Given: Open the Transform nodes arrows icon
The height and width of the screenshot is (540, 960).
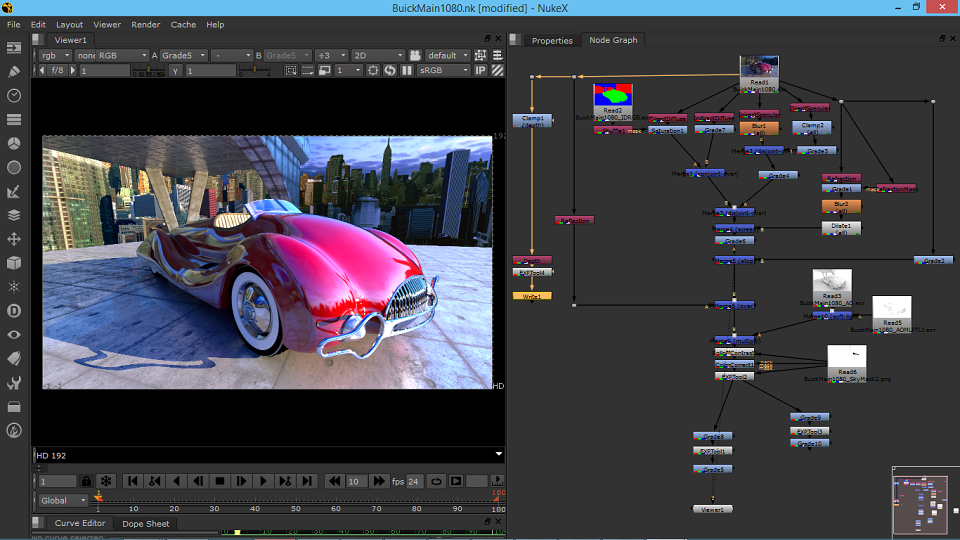Looking at the screenshot, I should 13,239.
